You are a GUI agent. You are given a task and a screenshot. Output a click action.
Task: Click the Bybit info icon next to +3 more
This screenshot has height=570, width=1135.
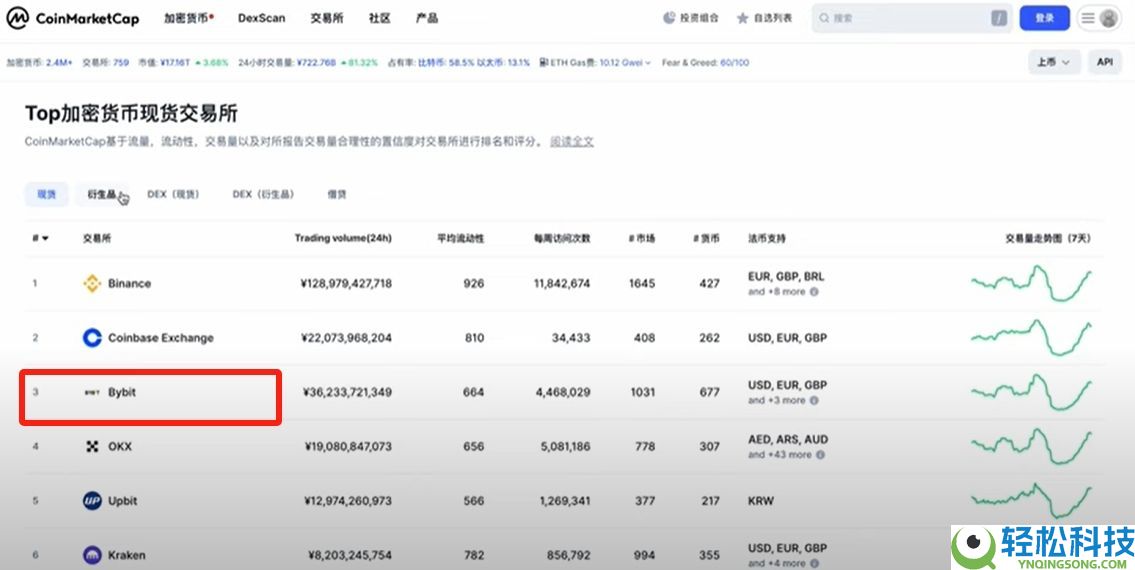click(x=814, y=400)
